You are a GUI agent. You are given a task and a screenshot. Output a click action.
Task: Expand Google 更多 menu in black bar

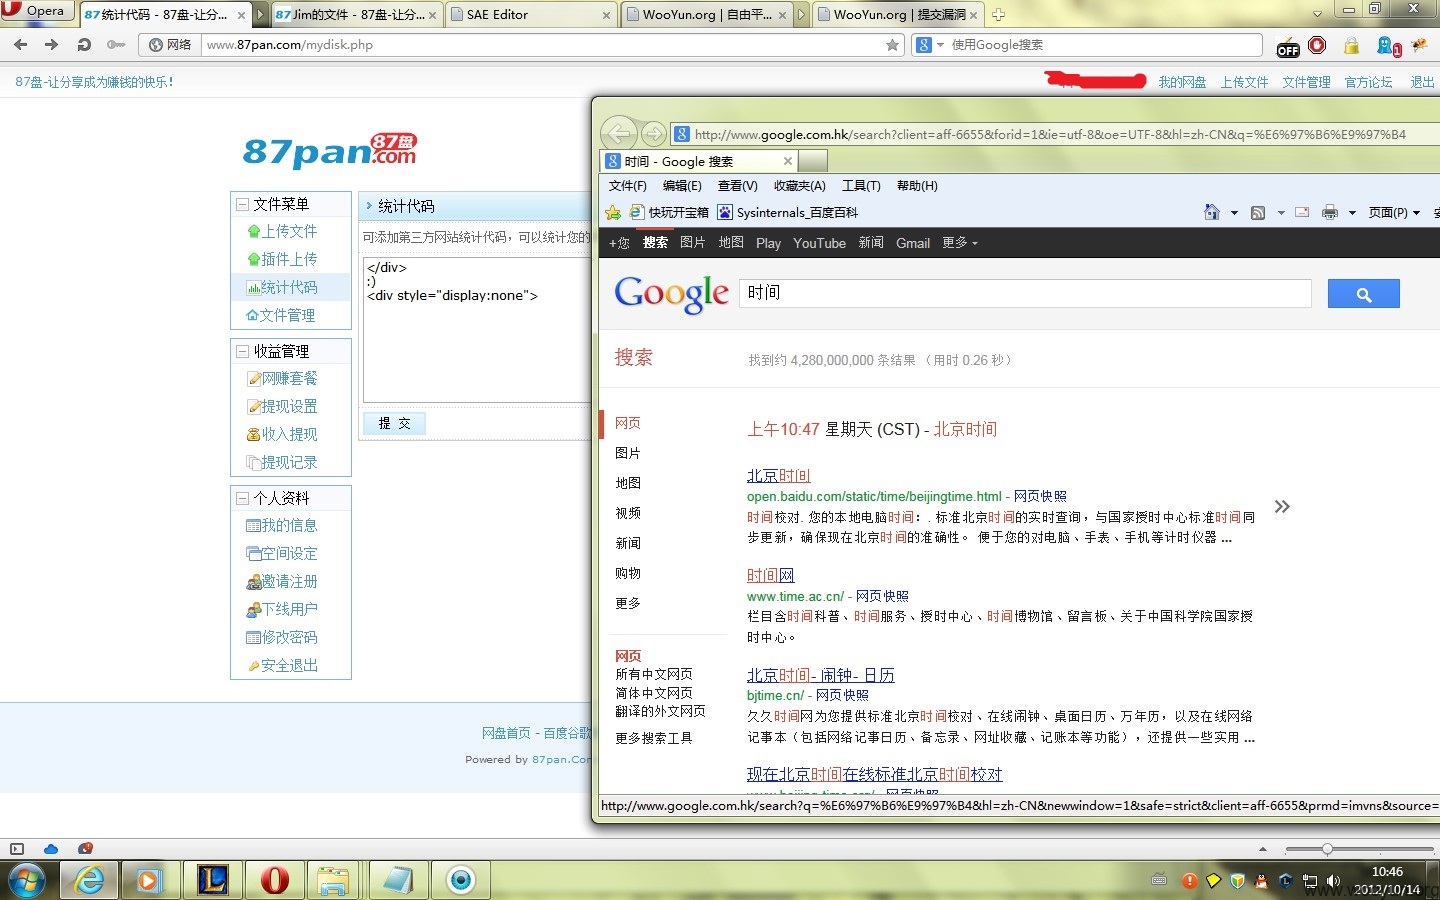coord(960,243)
